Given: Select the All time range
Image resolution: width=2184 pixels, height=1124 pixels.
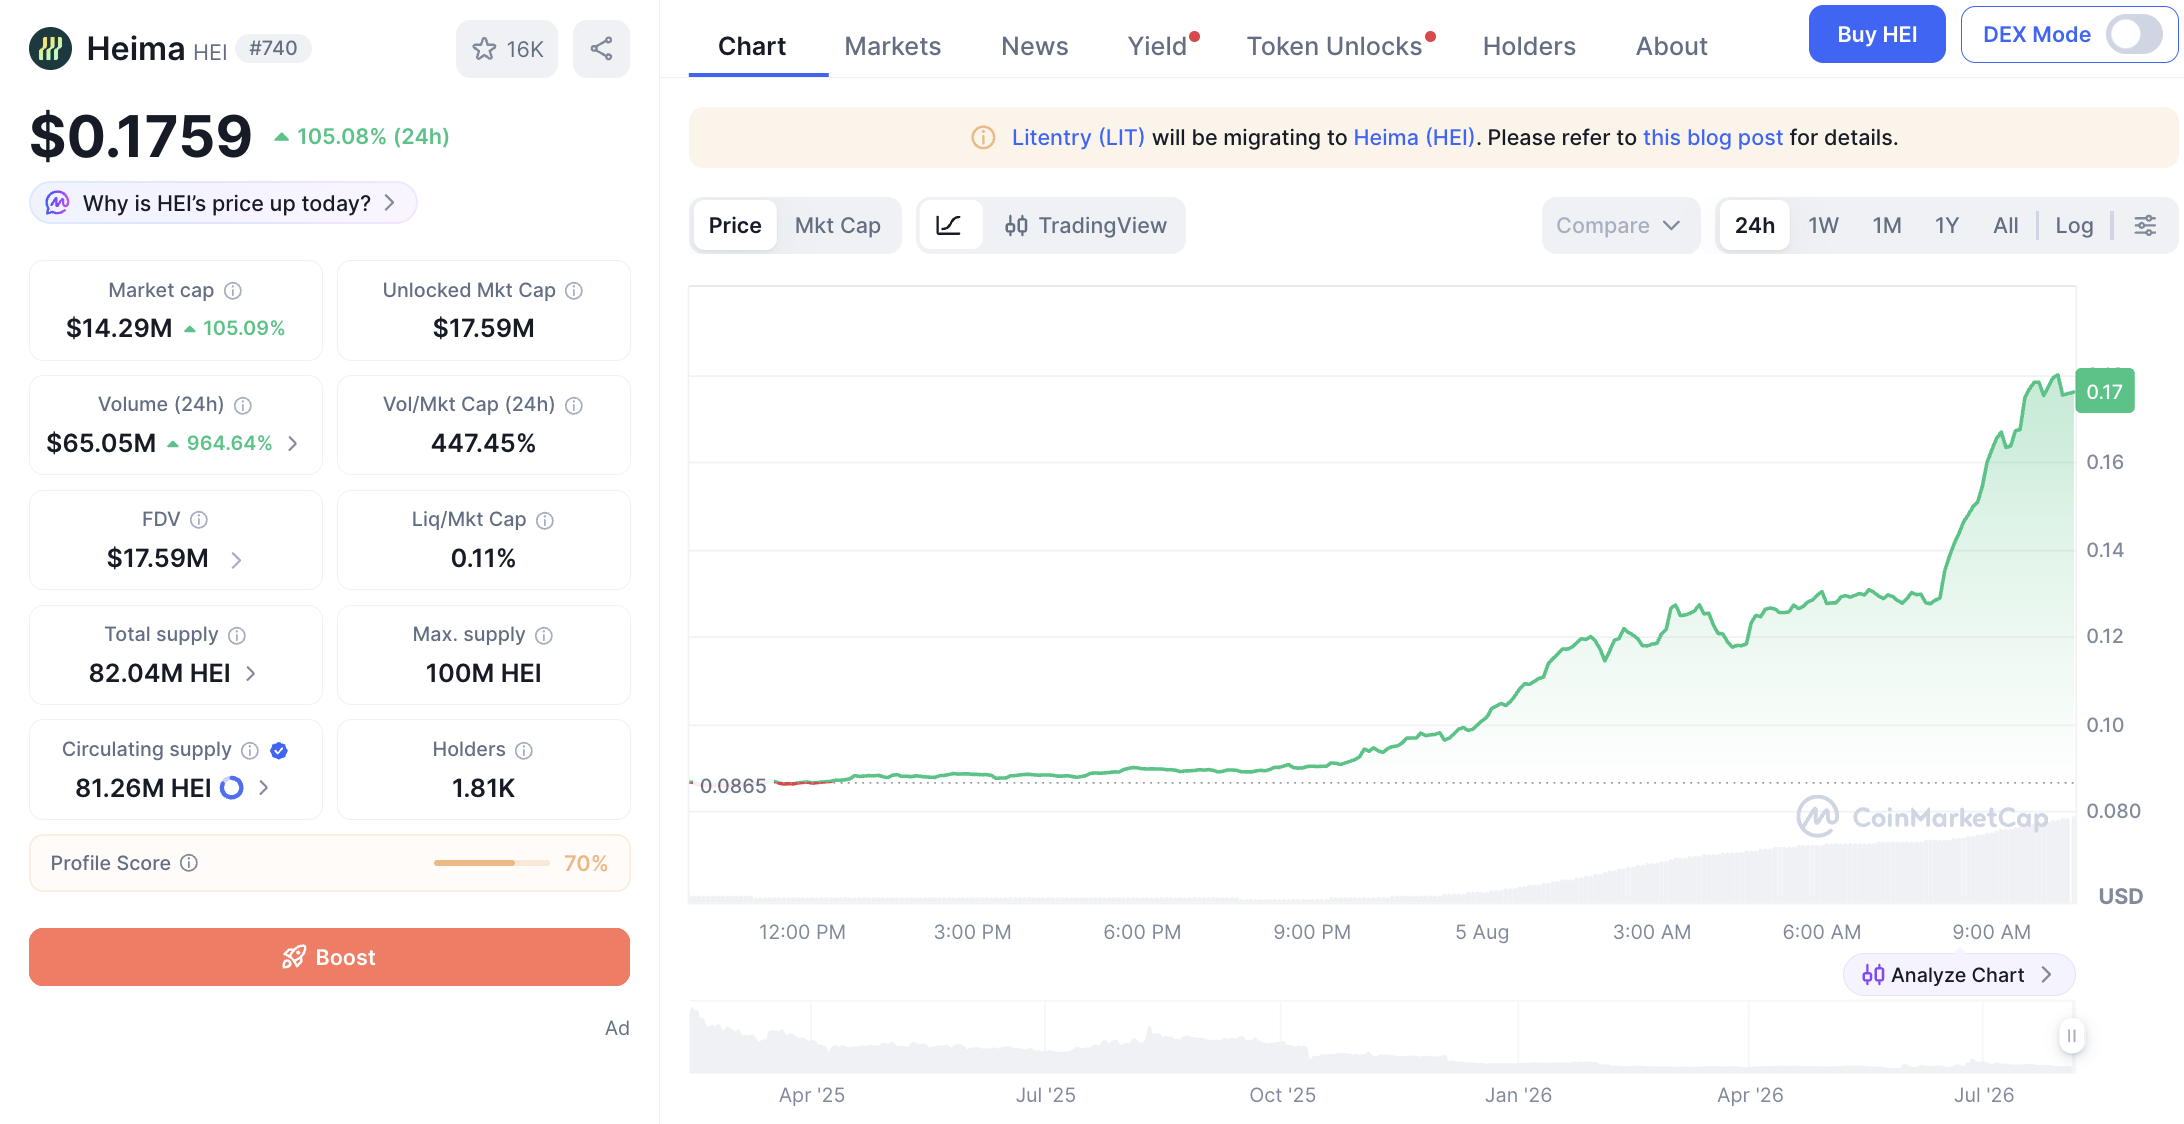Looking at the screenshot, I should pos(2005,225).
